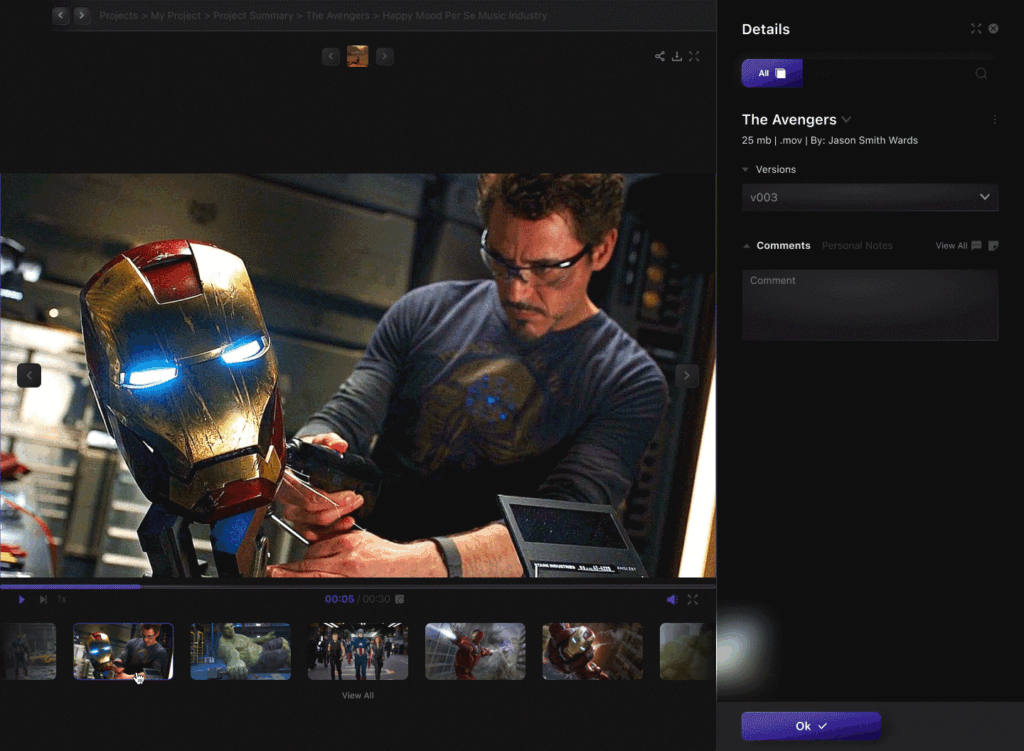1024x751 pixels.
Task: Open The Avengers in the breadcrumb
Action: (x=338, y=15)
